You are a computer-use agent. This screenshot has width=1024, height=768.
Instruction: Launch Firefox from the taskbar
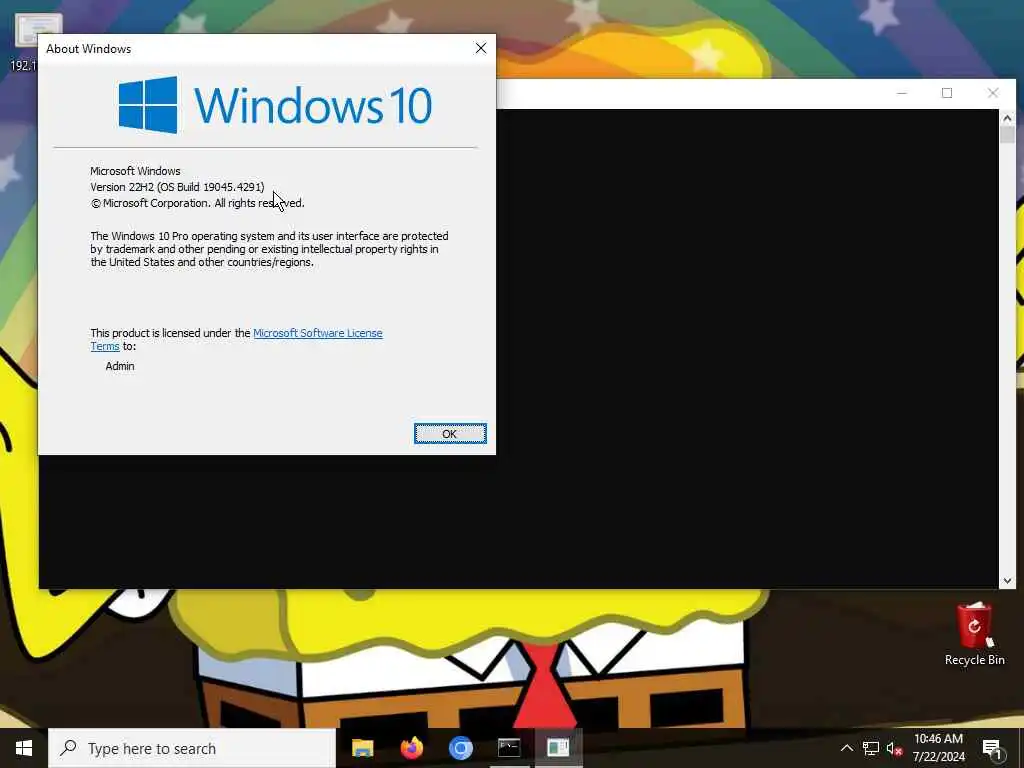(411, 748)
